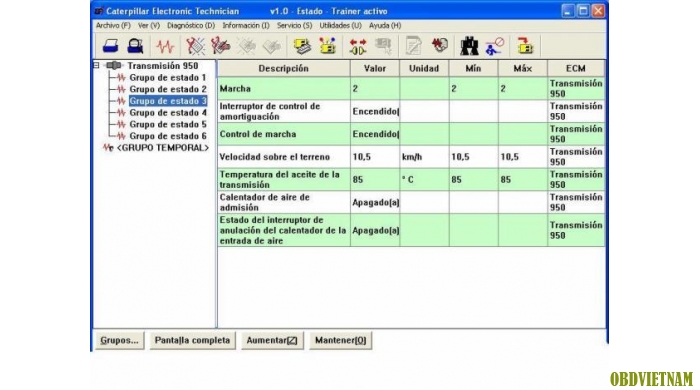Viewport: 700px width, 390px height.
Task: Select Grupo de estado 4
Action: (168, 113)
